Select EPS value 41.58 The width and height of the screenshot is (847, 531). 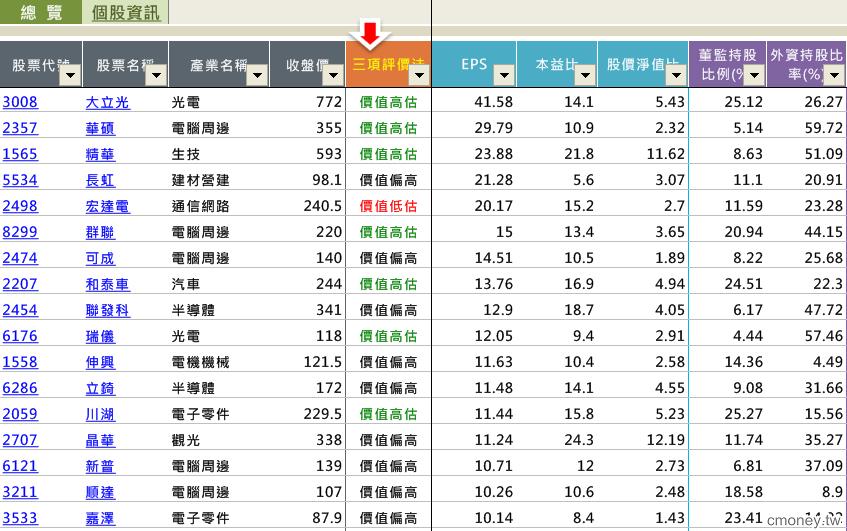[x=493, y=102]
